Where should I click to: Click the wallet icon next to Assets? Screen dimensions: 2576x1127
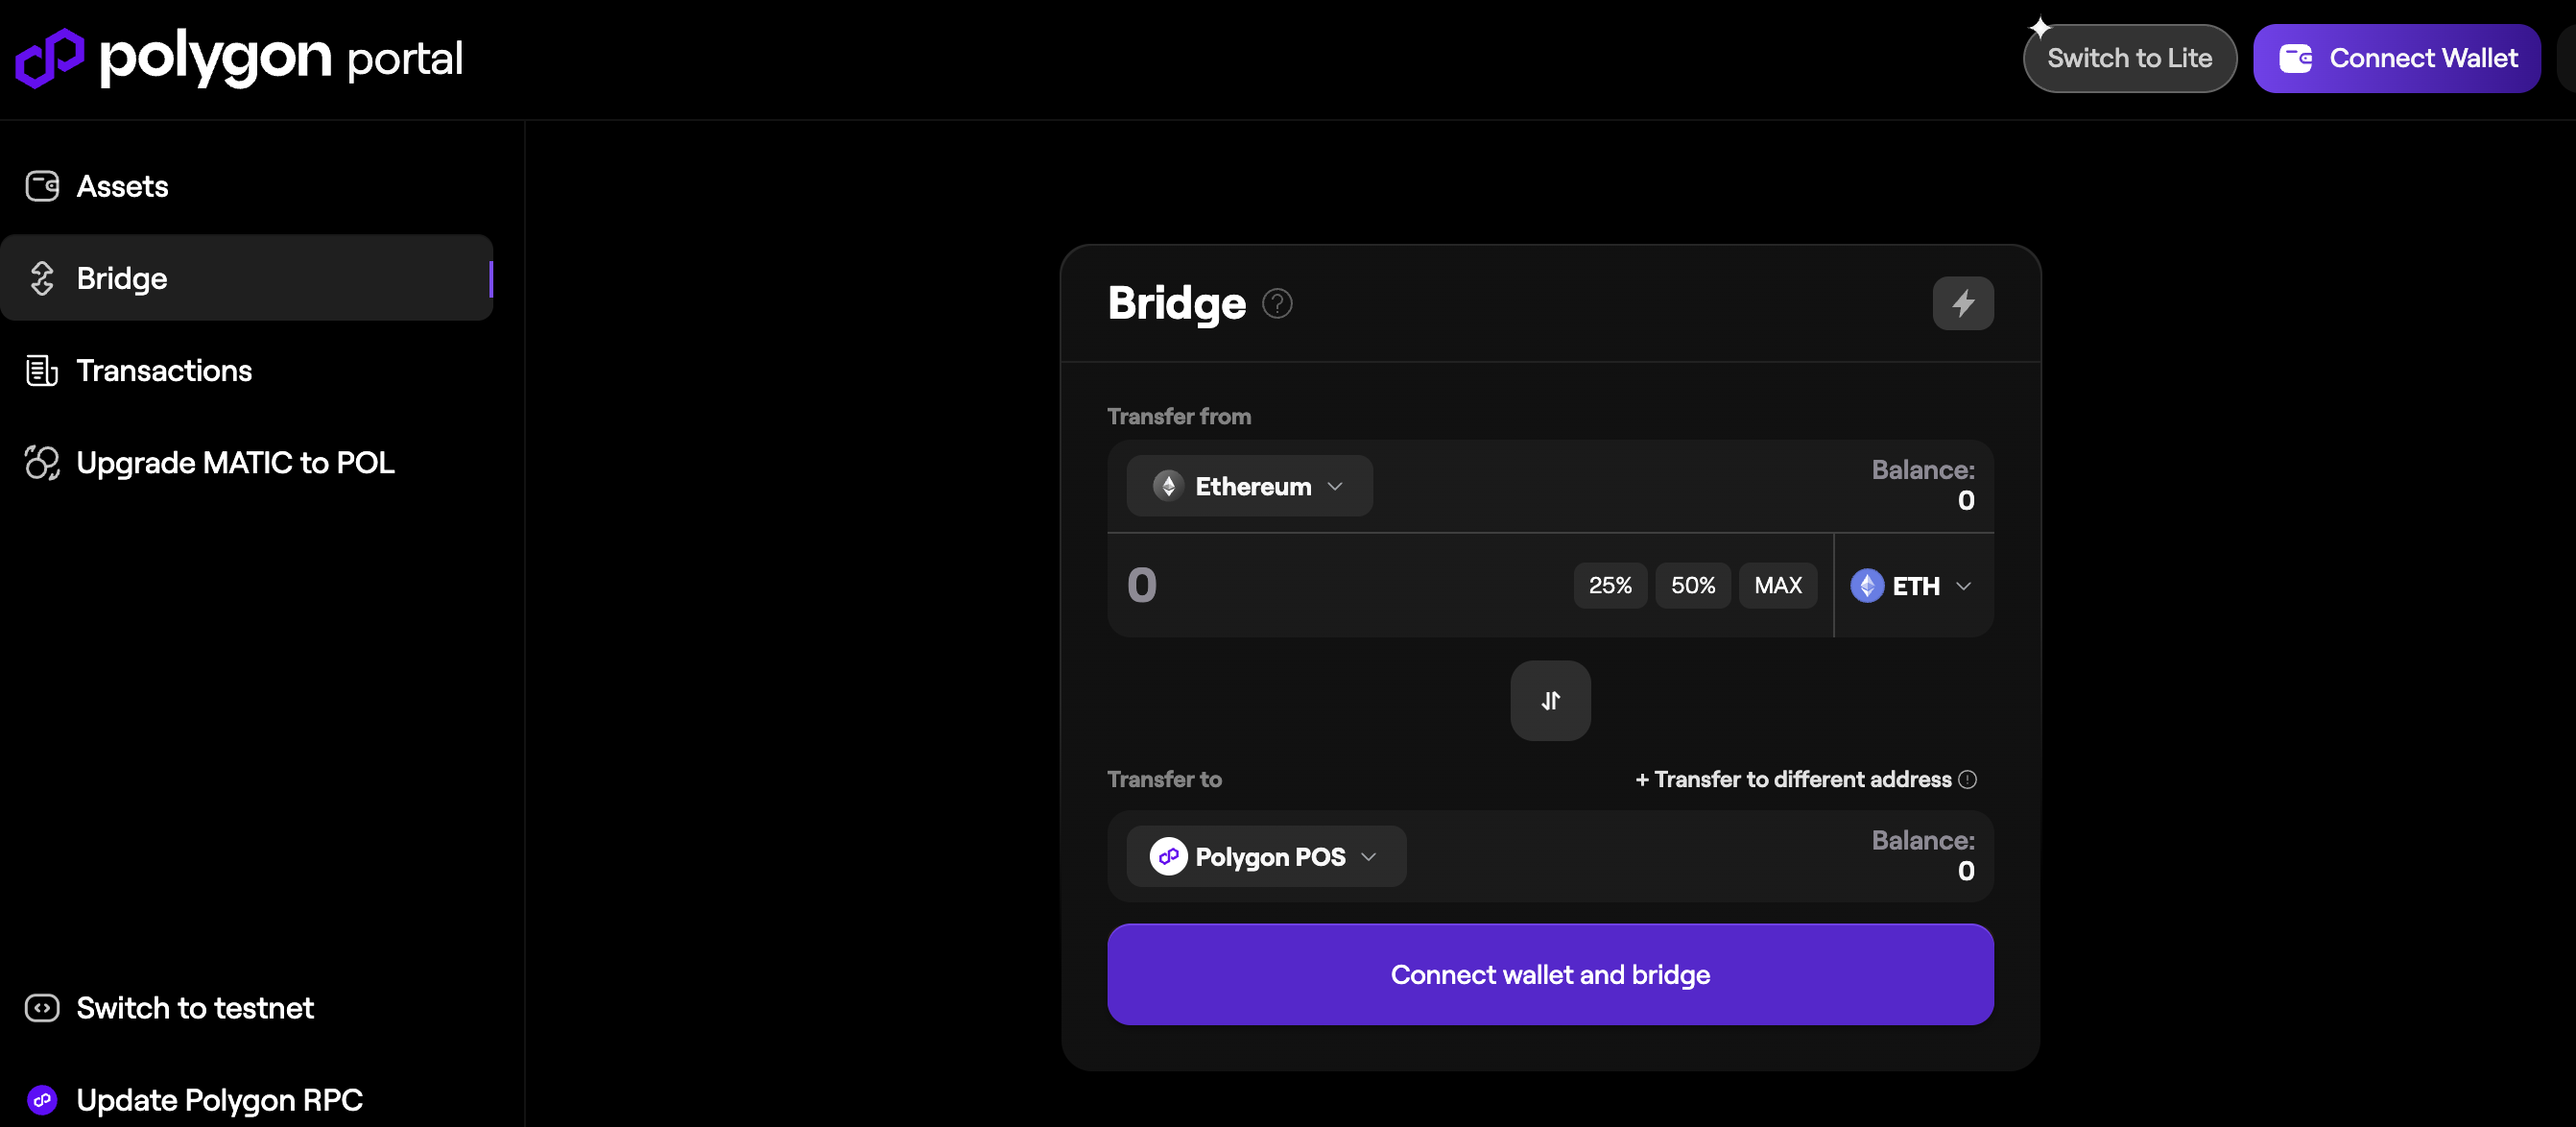point(42,186)
